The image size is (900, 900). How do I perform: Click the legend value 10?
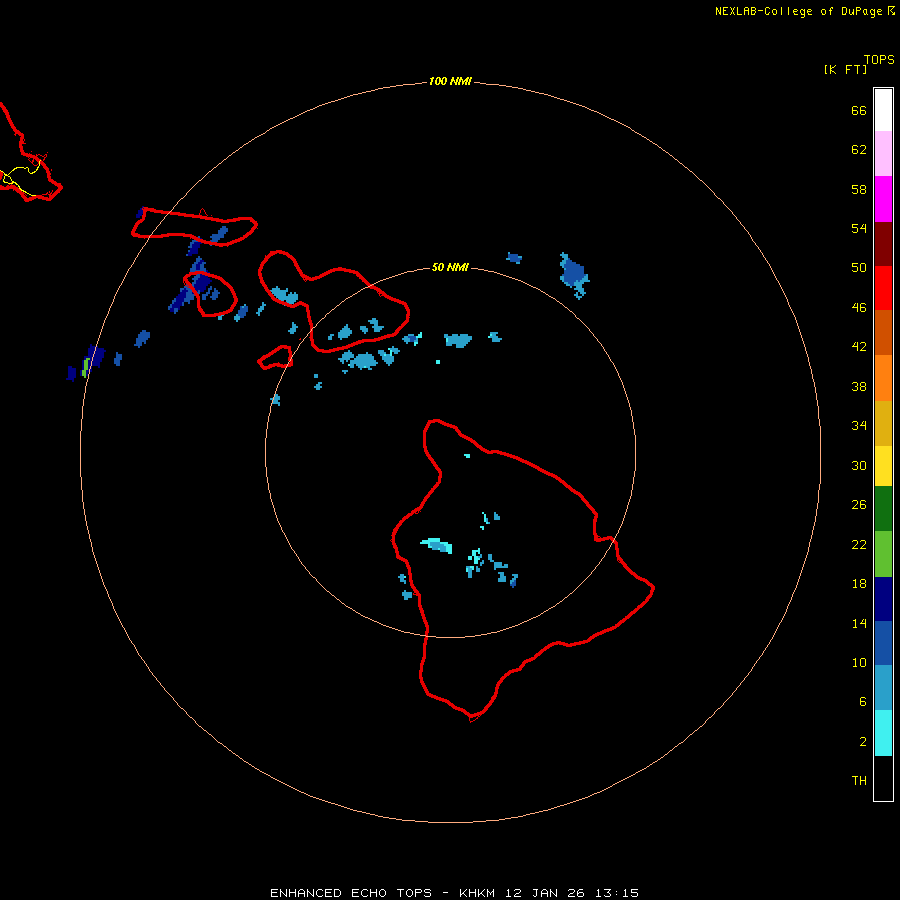[x=859, y=663]
